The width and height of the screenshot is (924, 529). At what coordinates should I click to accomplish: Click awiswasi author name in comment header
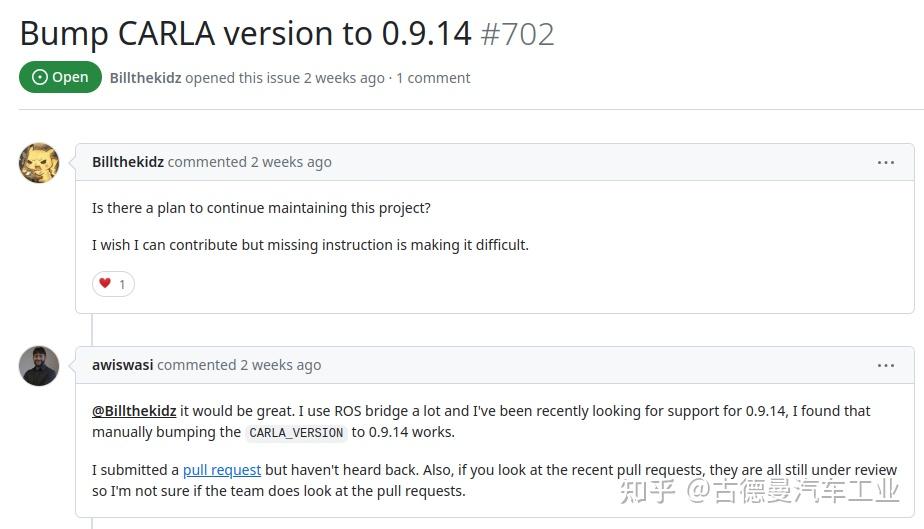[122, 365]
